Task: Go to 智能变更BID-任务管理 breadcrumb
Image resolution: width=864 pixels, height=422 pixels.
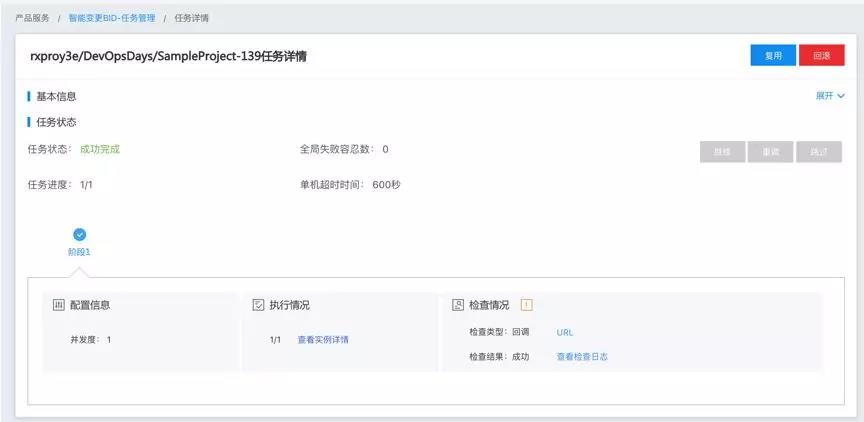Action: click(112, 18)
